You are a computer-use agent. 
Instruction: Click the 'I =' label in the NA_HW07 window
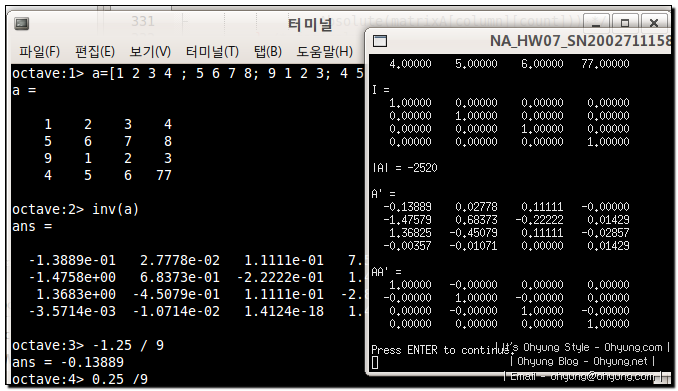tap(381, 90)
